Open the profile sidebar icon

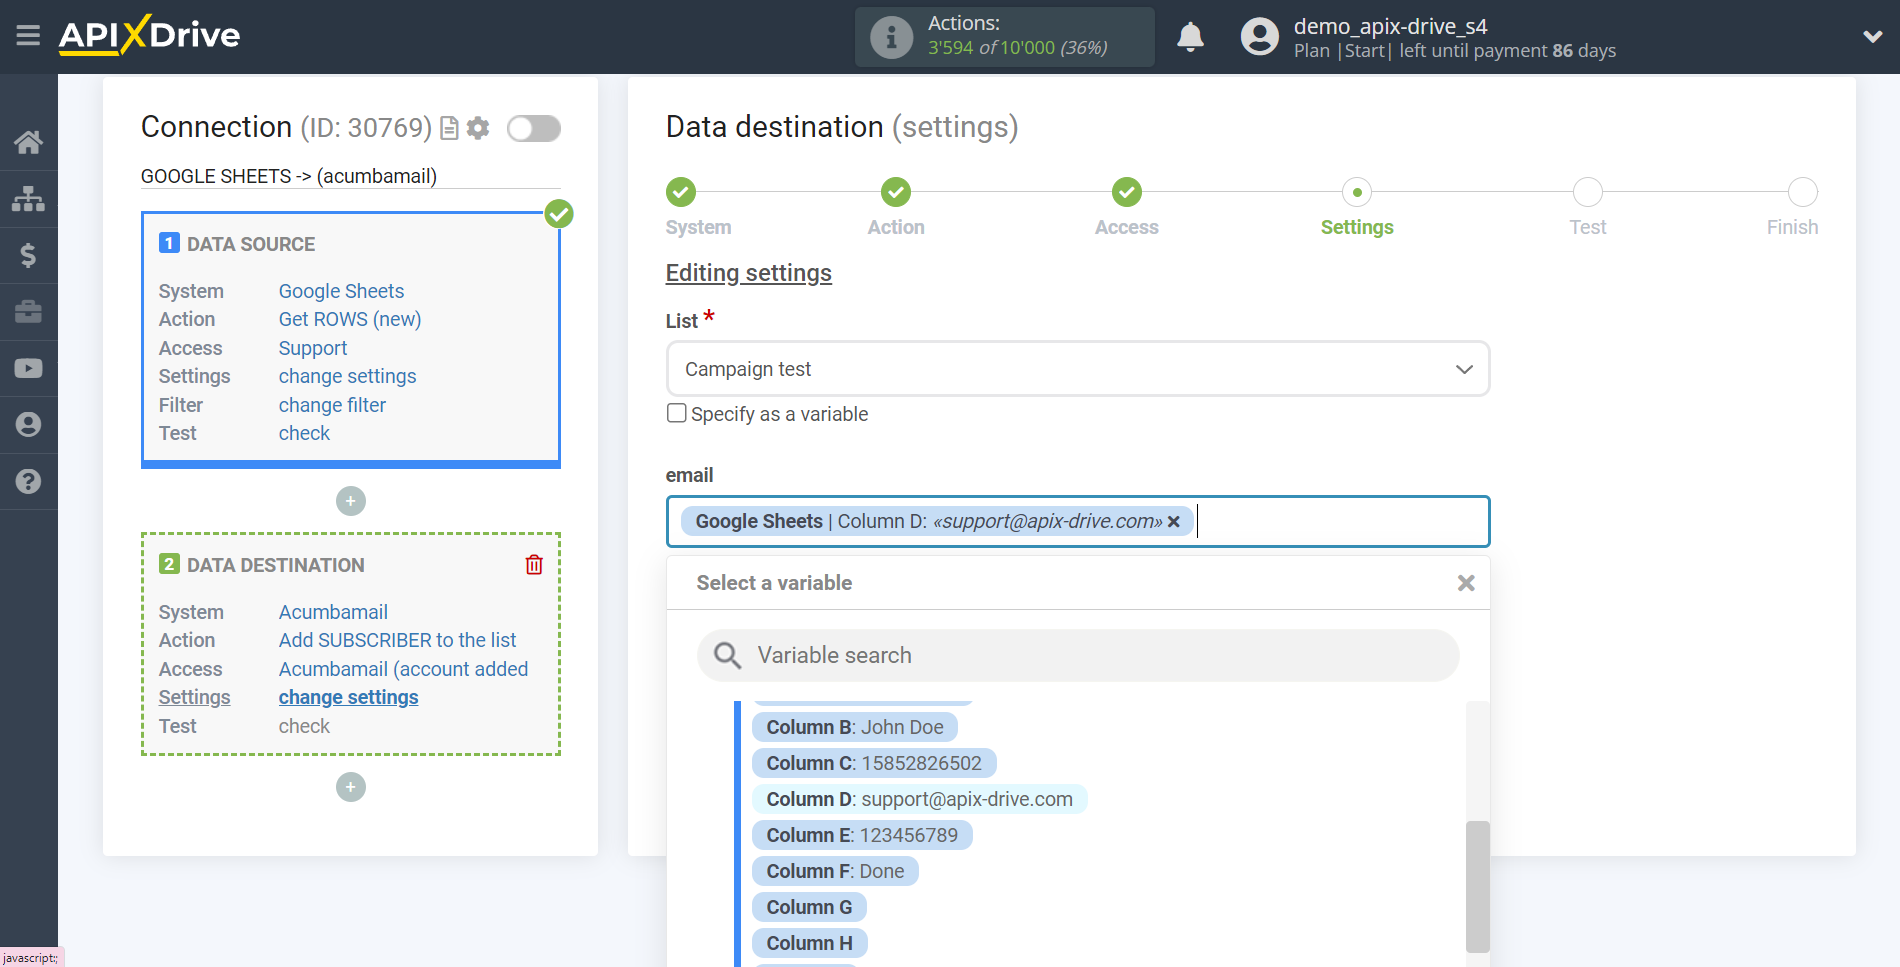point(28,425)
